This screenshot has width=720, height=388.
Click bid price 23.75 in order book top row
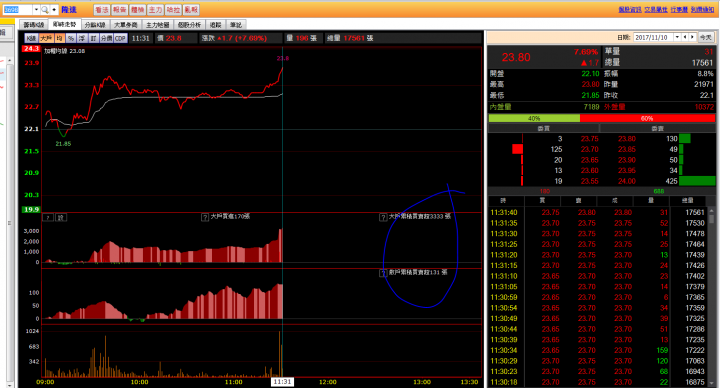[x=589, y=139]
